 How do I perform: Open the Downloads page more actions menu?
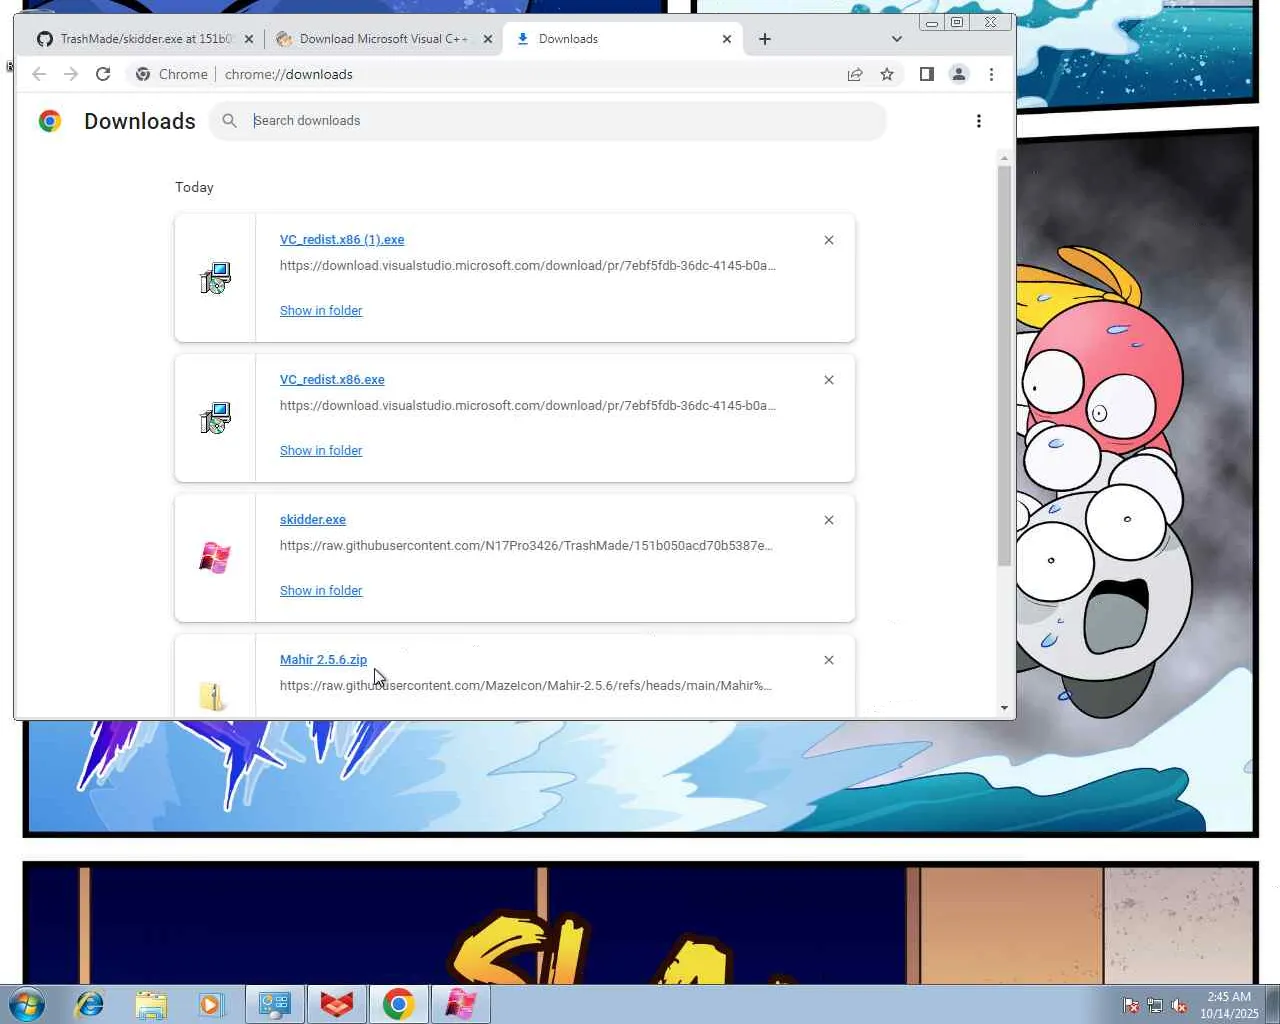979,121
